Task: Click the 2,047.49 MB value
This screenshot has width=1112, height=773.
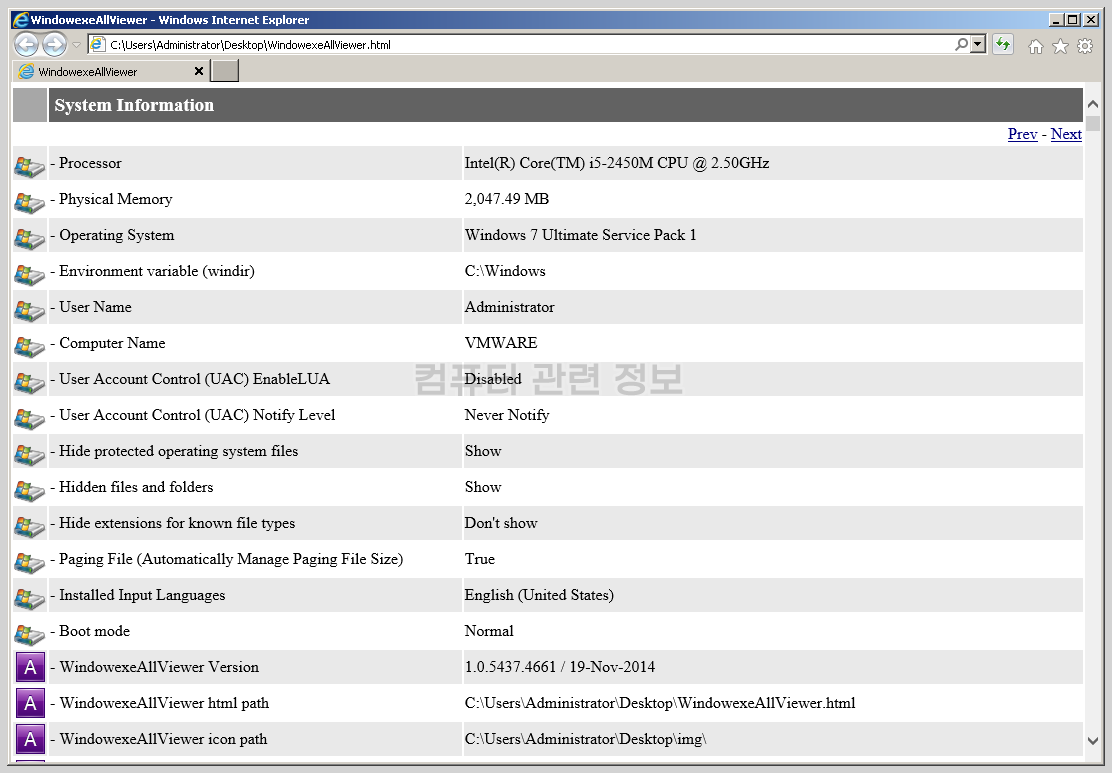Action: click(506, 199)
